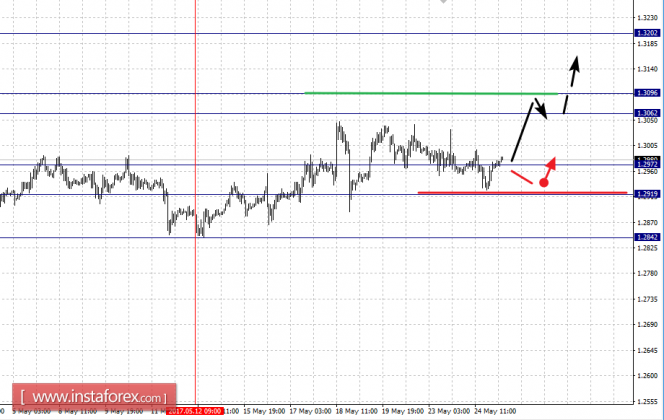Select the green horizontal resistance line
This screenshot has width=664, height=420.
point(431,93)
